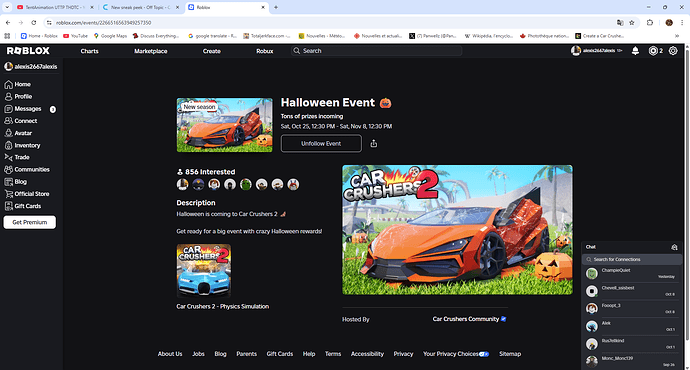Click the Roblox search field
This screenshot has height=370, width=690.
[377, 51]
